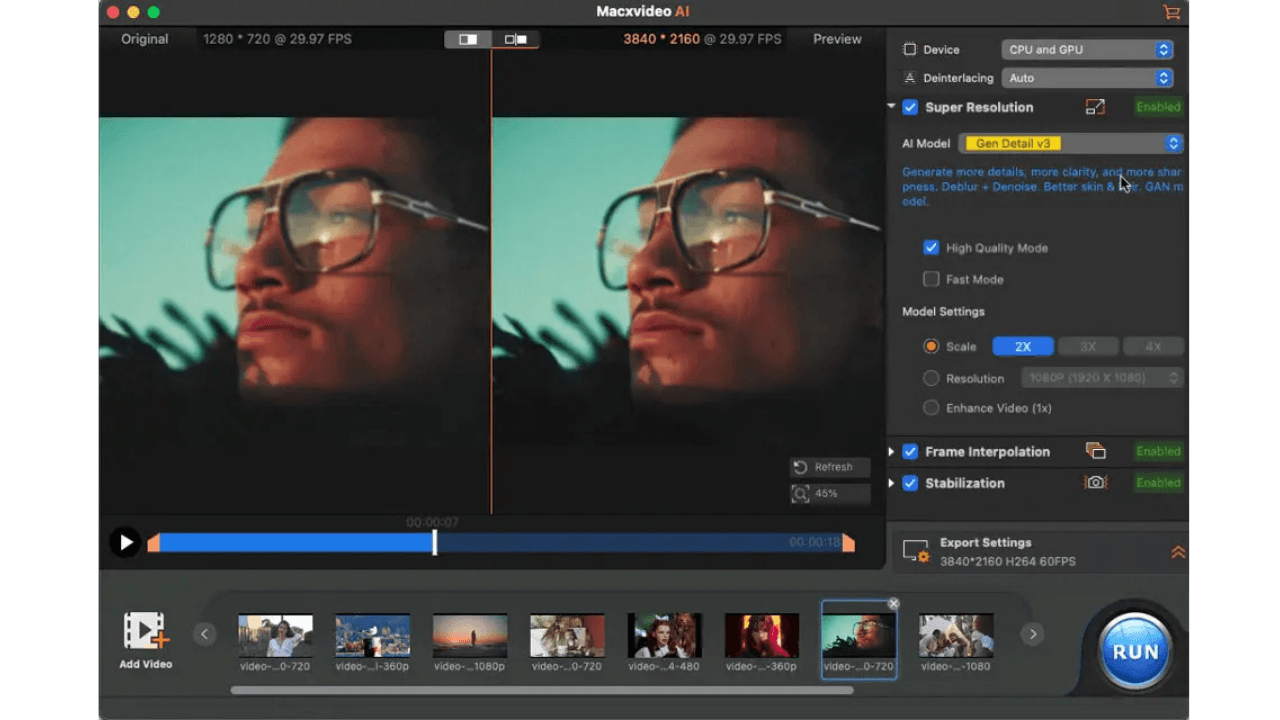Select the Resolution radio button

931,378
